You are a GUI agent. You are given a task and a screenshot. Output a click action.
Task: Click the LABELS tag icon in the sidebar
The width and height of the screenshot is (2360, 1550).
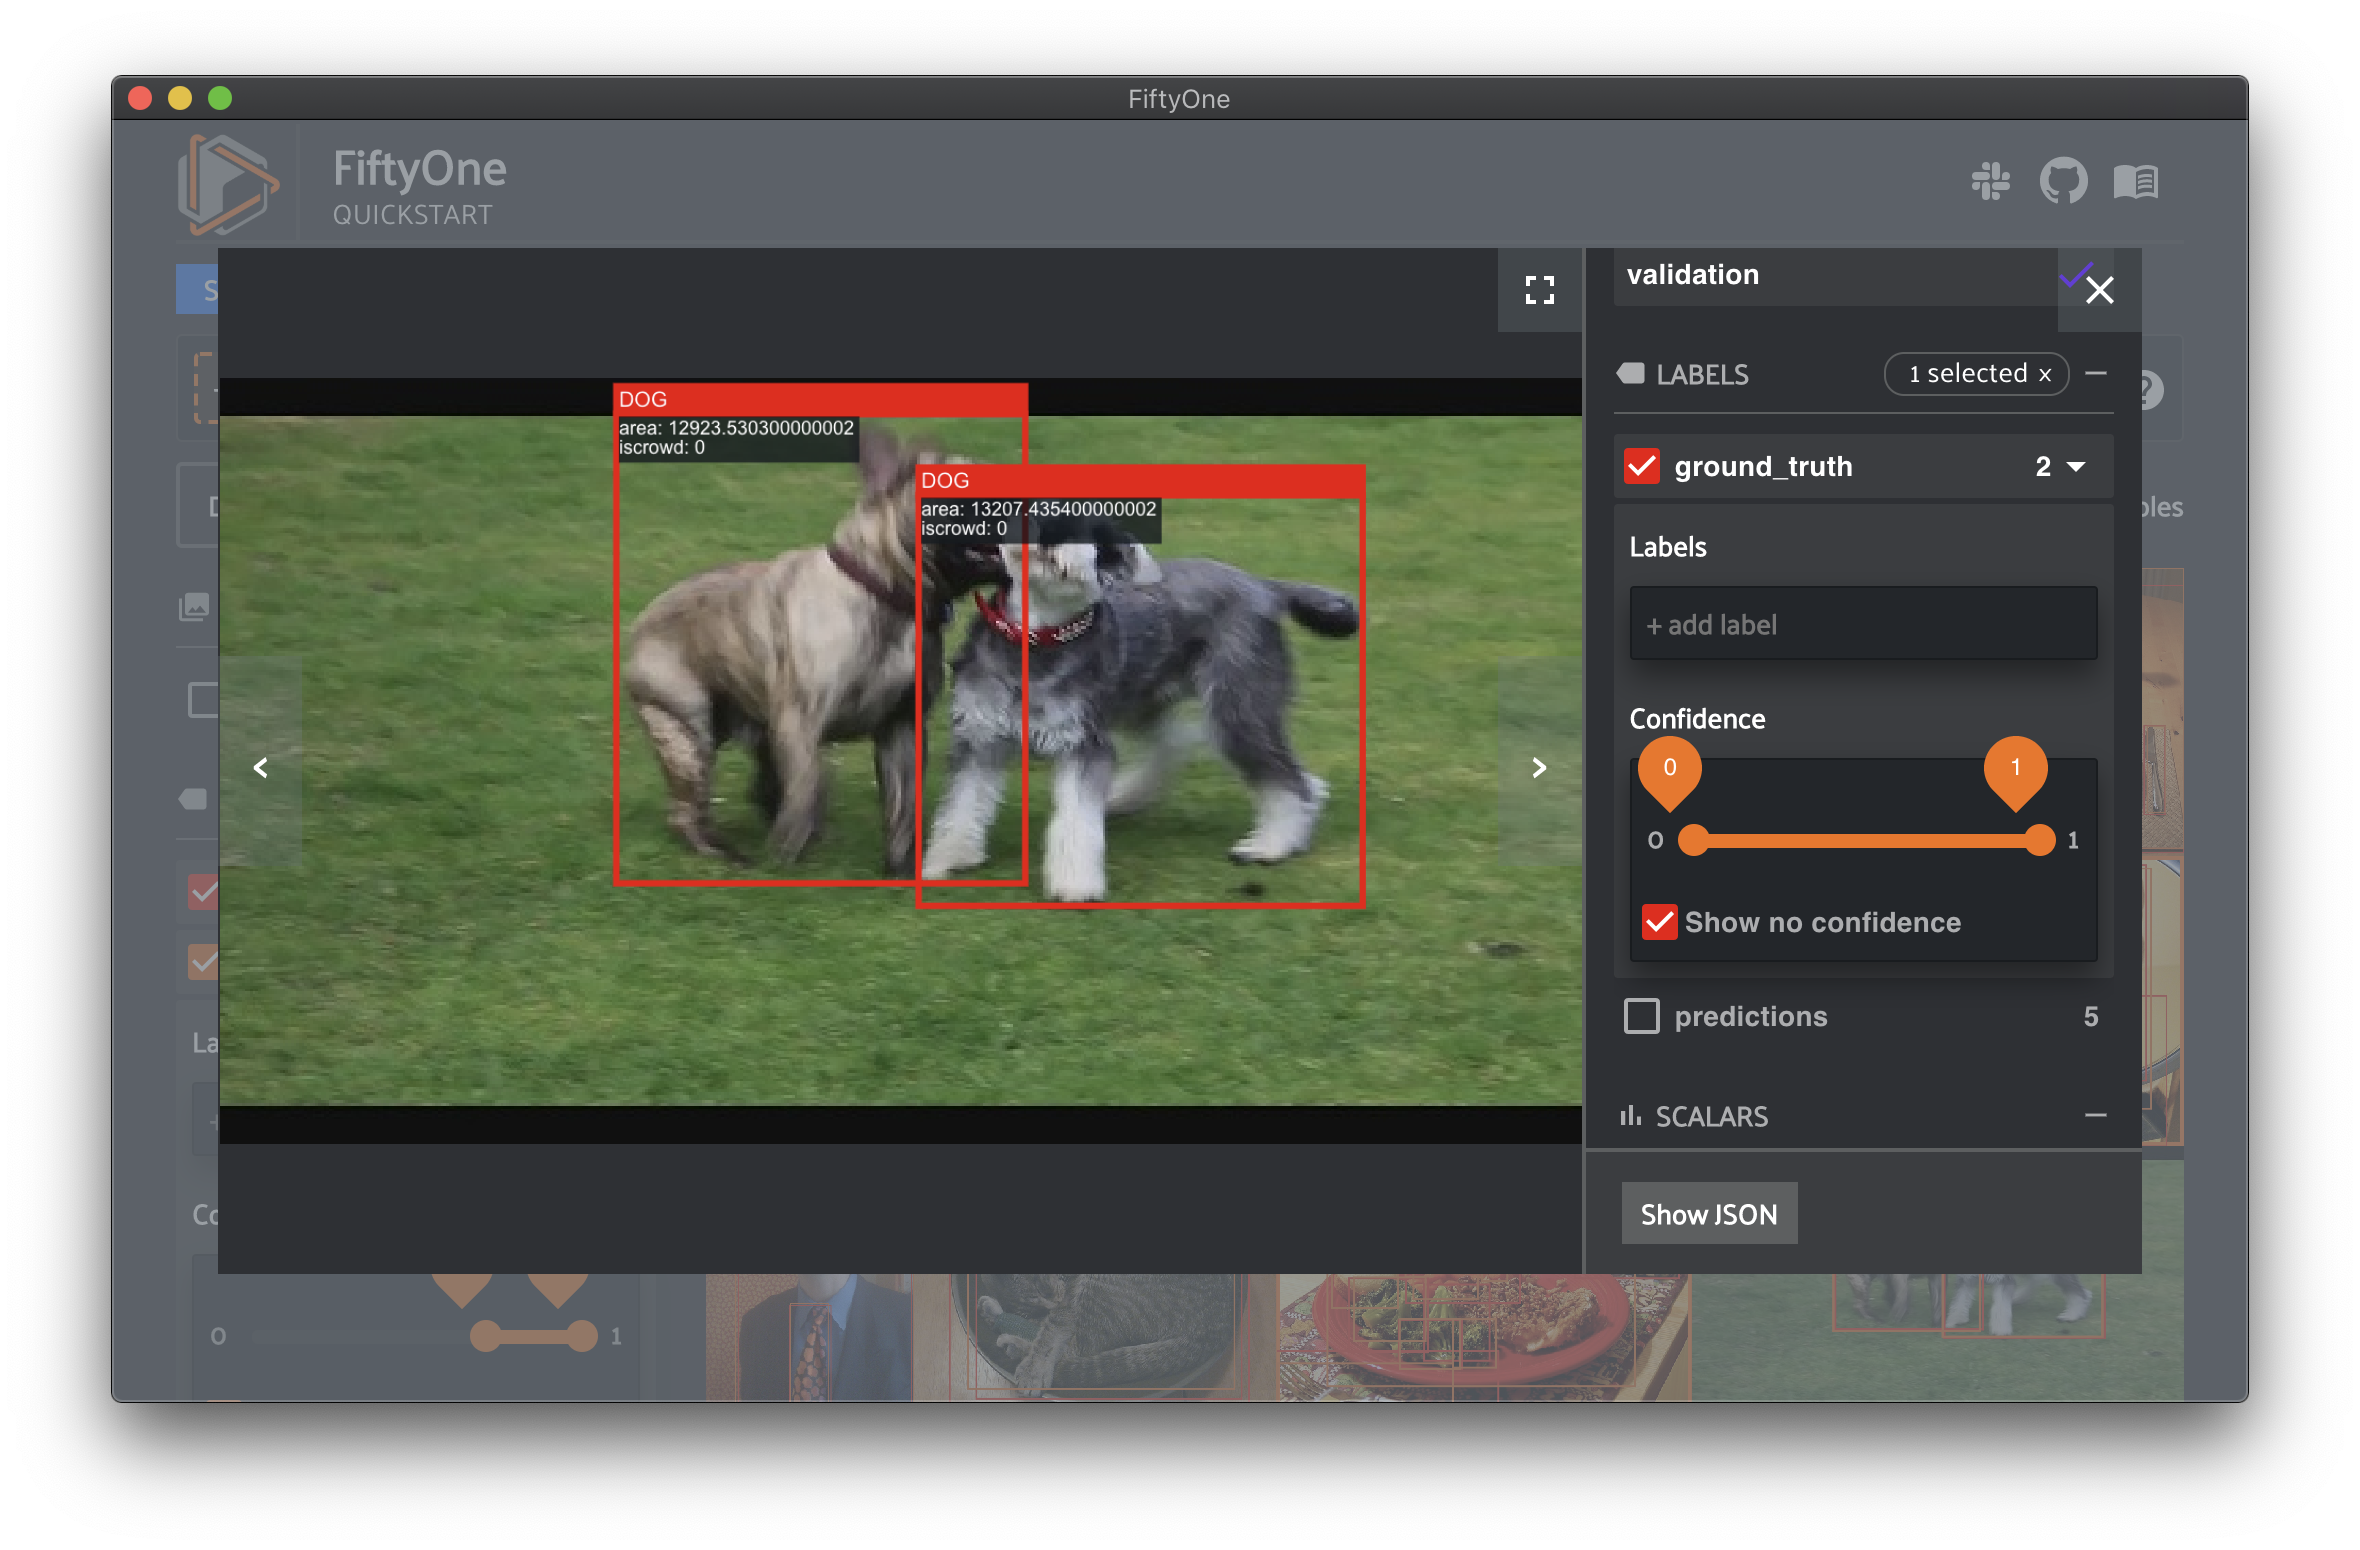1630,374
